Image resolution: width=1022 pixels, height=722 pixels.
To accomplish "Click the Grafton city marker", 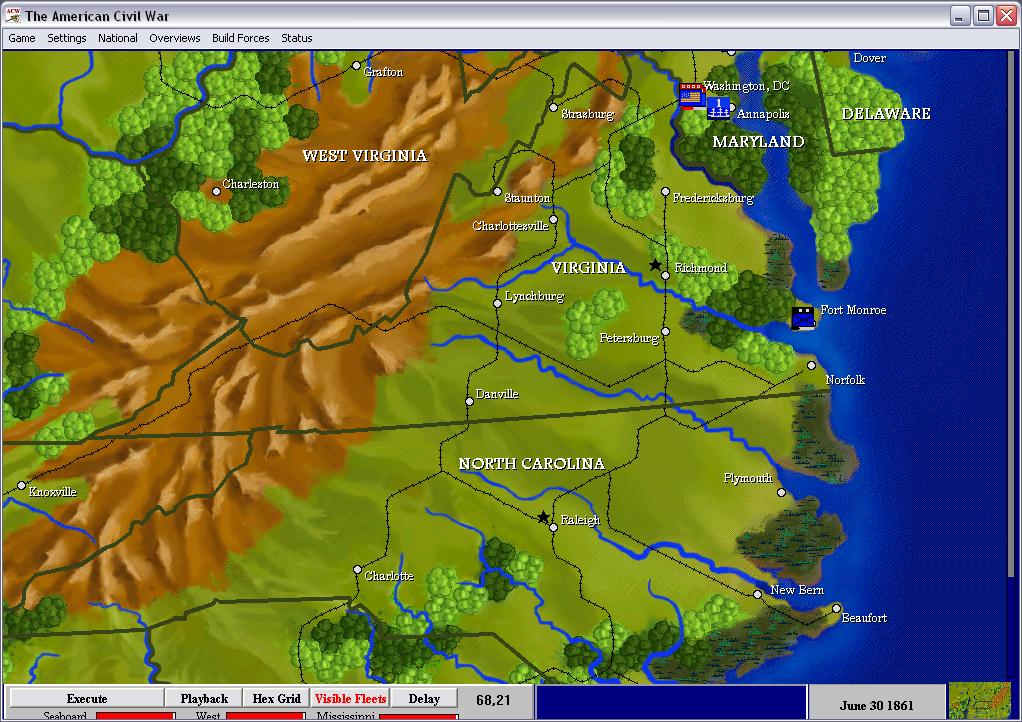I will (356, 65).
